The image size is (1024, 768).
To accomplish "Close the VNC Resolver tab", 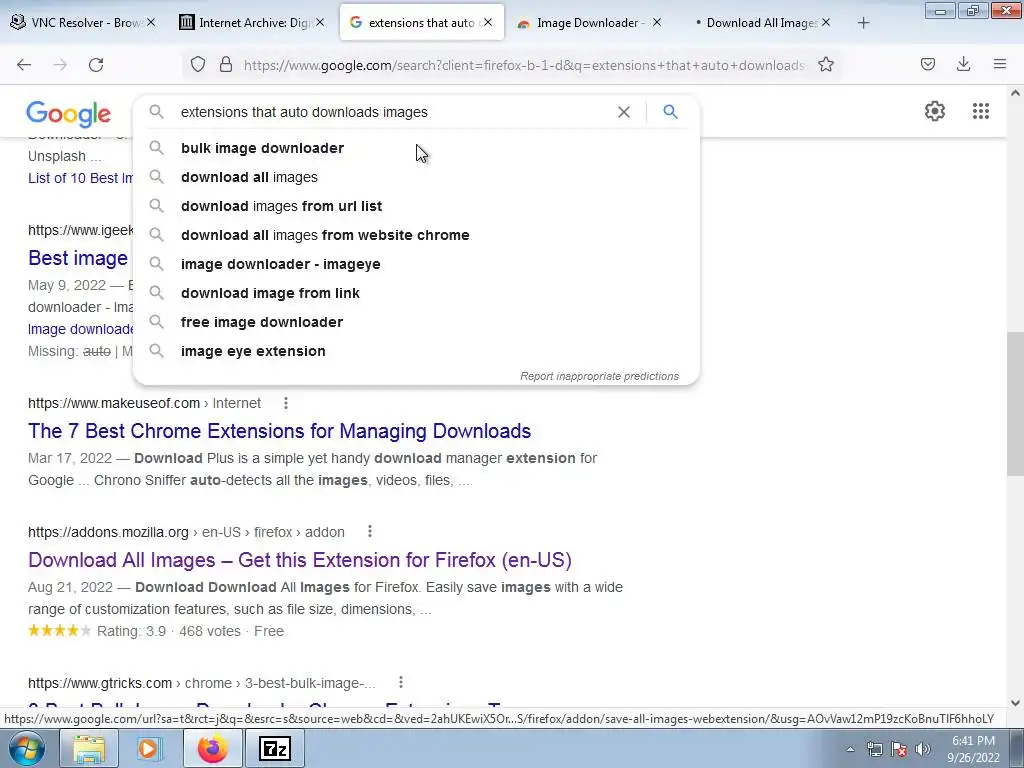I will coord(151,22).
